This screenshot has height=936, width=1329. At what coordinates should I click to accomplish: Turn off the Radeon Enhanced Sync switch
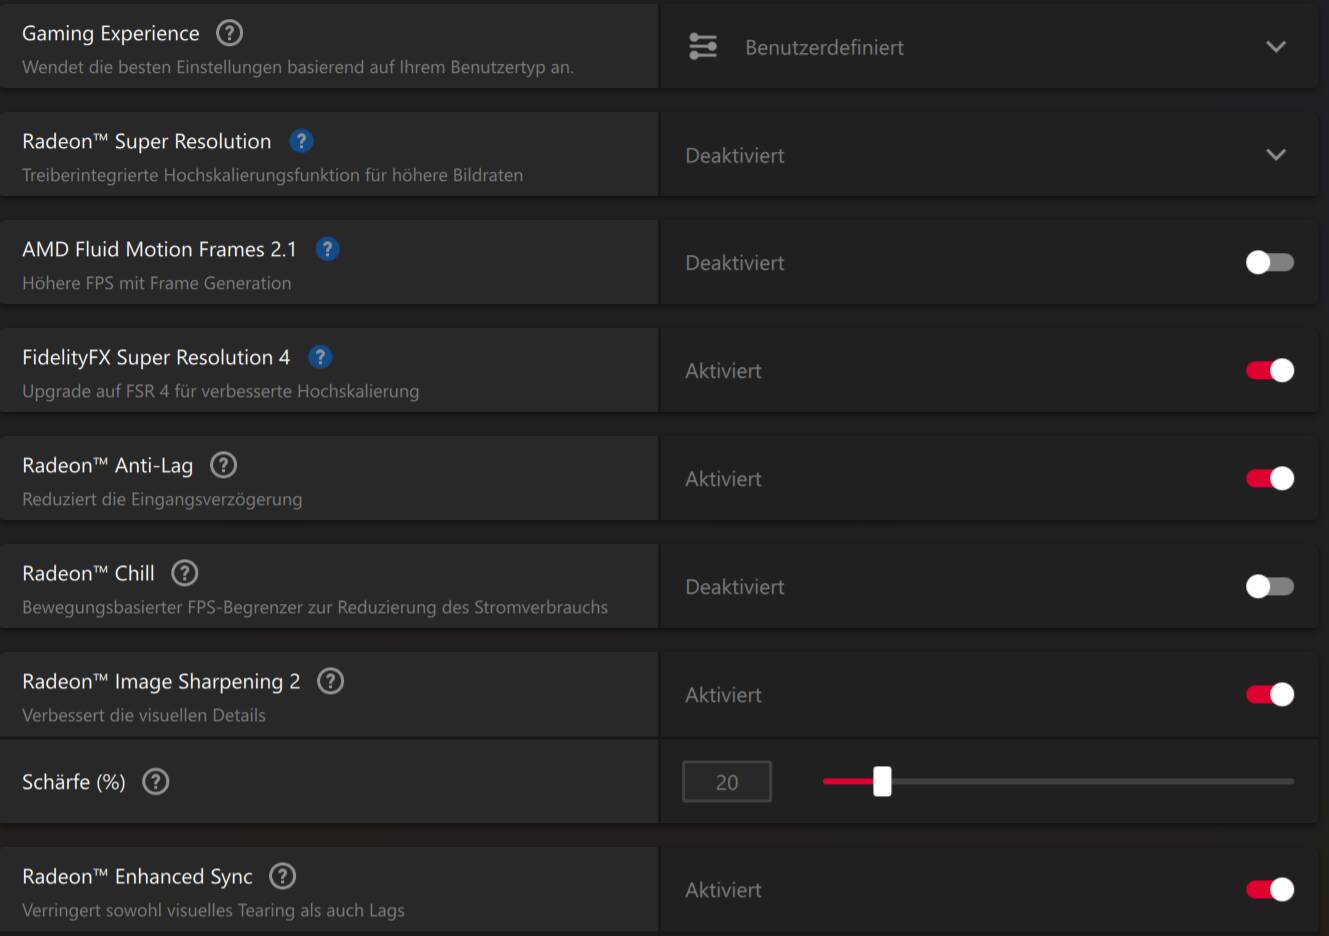coord(1270,889)
